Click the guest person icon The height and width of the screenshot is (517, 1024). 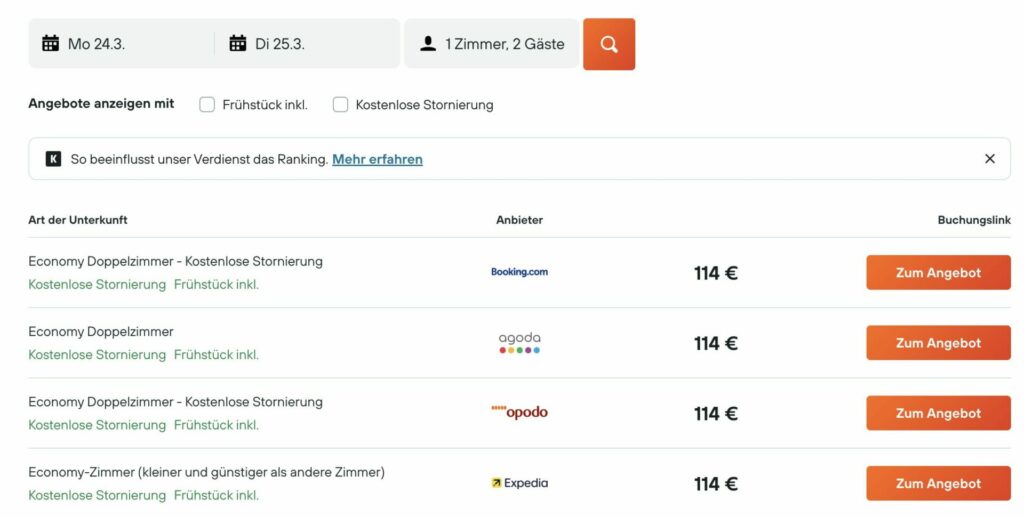coord(428,44)
